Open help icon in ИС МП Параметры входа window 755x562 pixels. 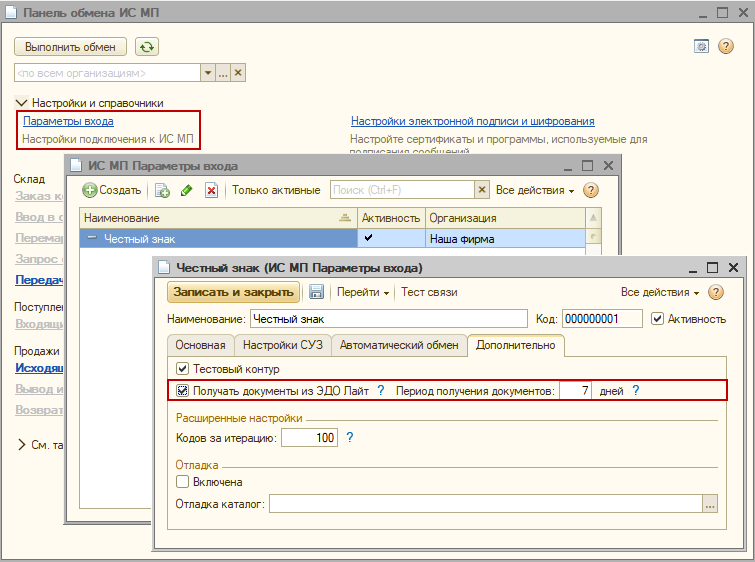[x=591, y=190]
